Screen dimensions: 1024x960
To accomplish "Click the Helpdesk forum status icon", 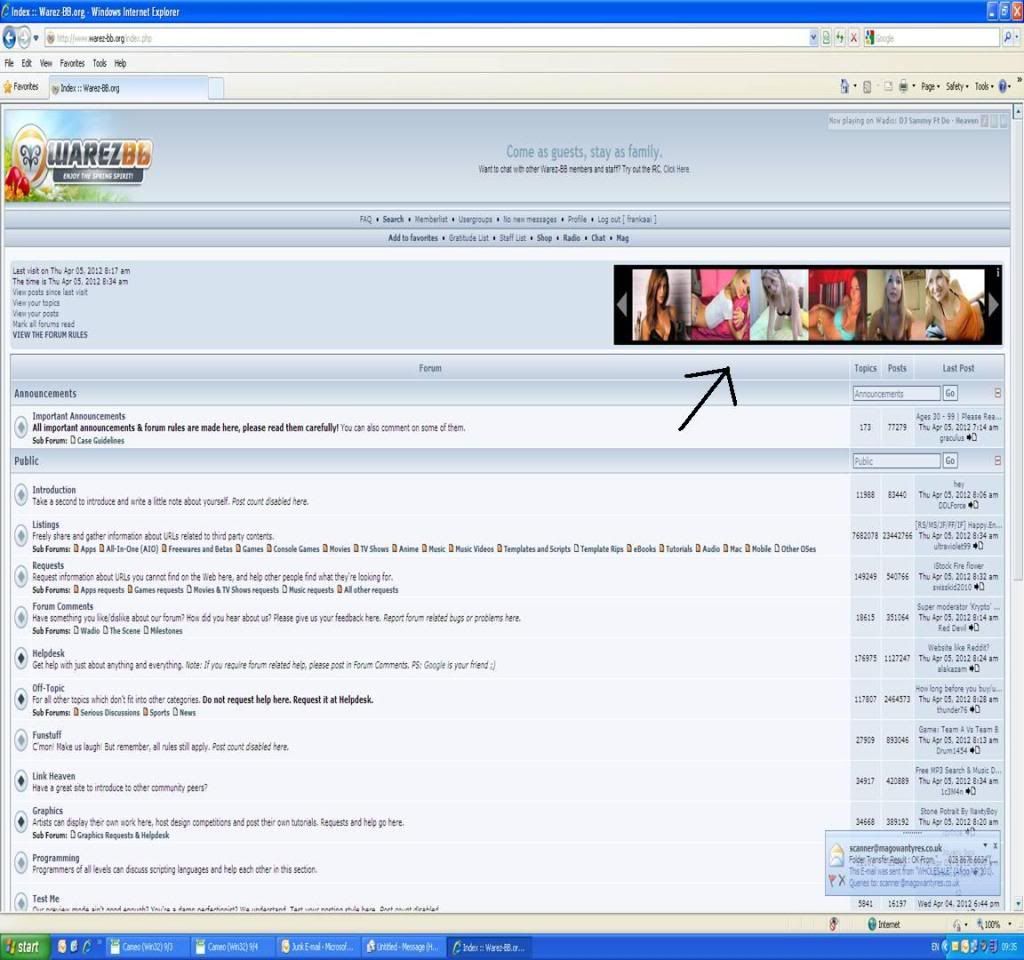I will tap(20, 658).
